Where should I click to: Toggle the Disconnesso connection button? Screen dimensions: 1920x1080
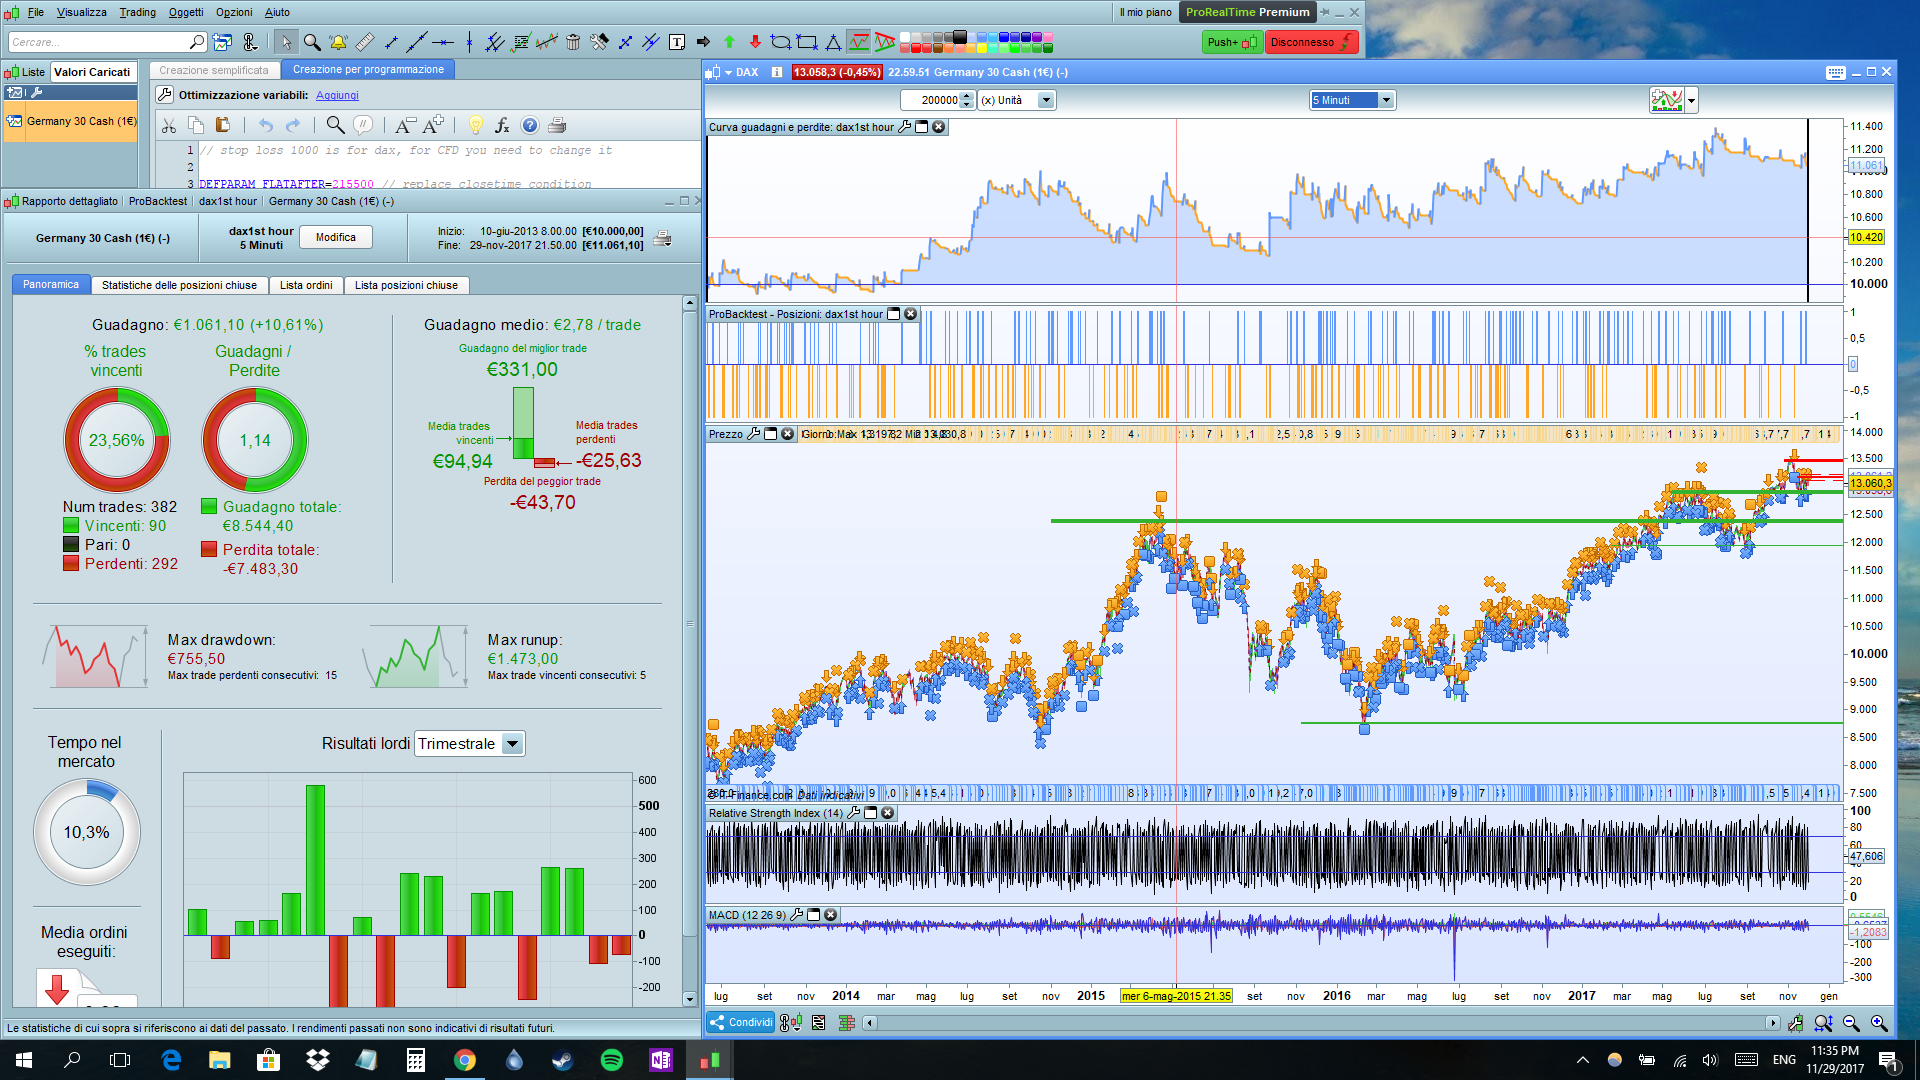[x=1312, y=42]
